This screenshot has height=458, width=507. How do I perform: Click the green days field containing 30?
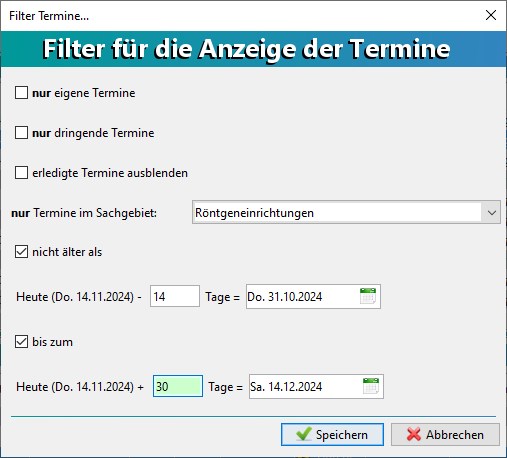[x=178, y=386]
